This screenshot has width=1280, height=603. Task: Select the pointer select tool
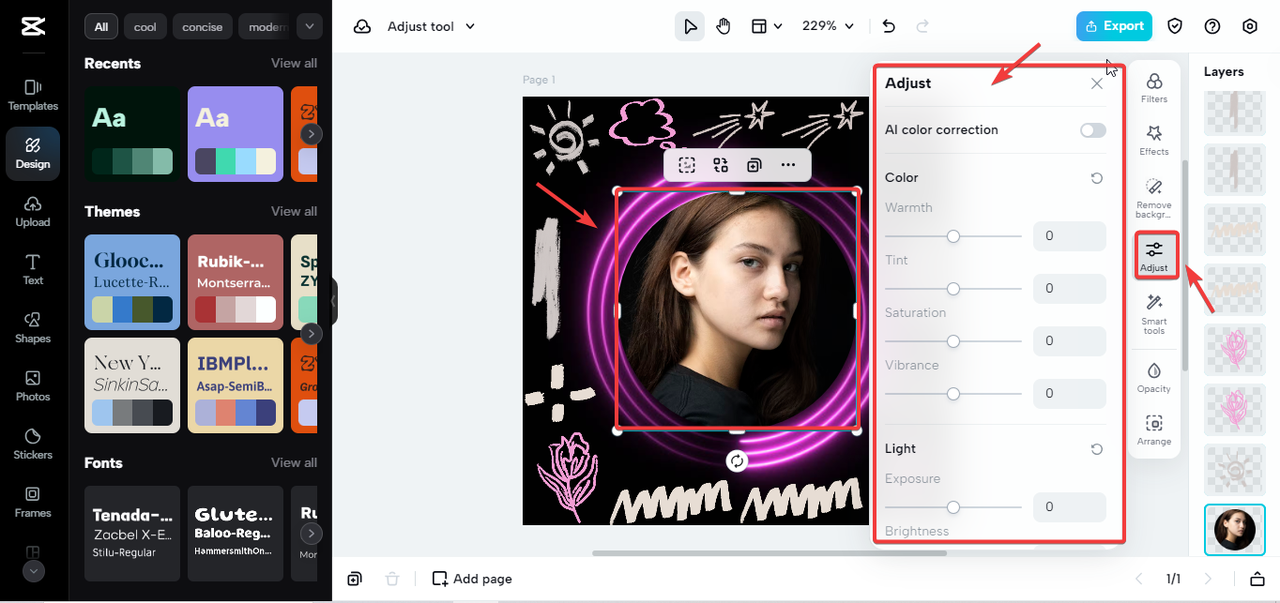tap(689, 26)
